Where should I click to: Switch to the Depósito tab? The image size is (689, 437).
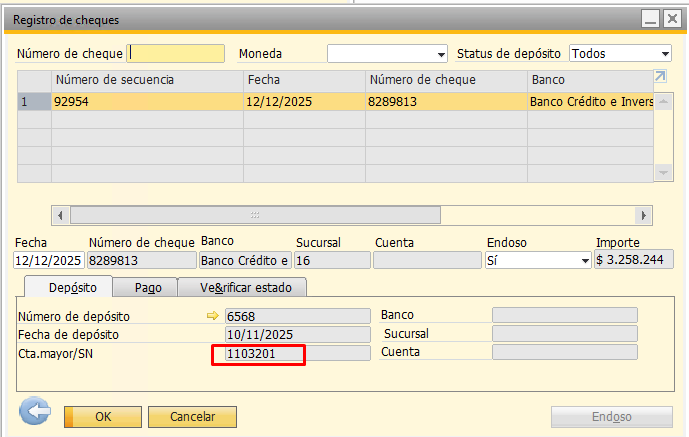65,288
